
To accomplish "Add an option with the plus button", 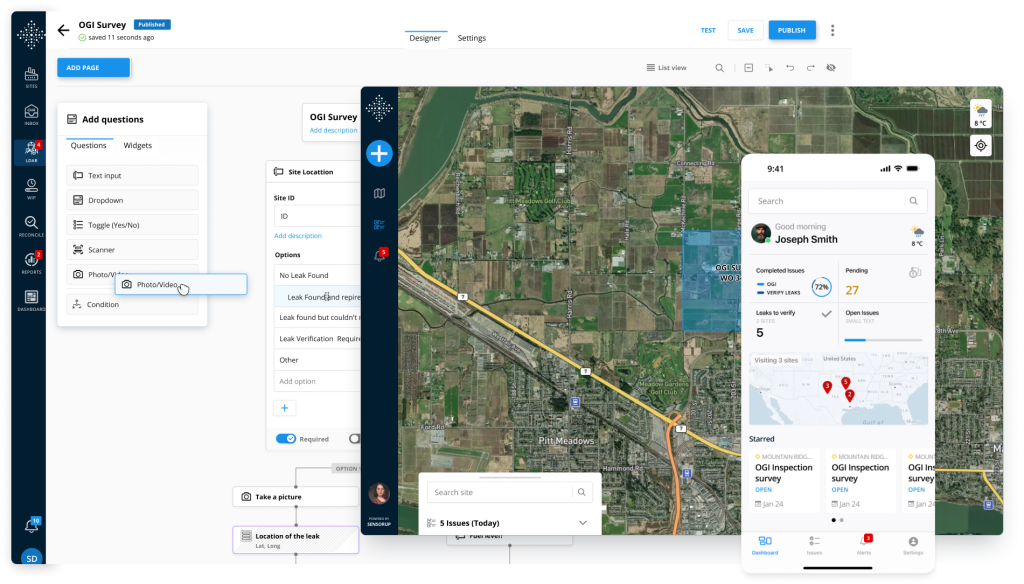I will pyautogui.click(x=285, y=408).
